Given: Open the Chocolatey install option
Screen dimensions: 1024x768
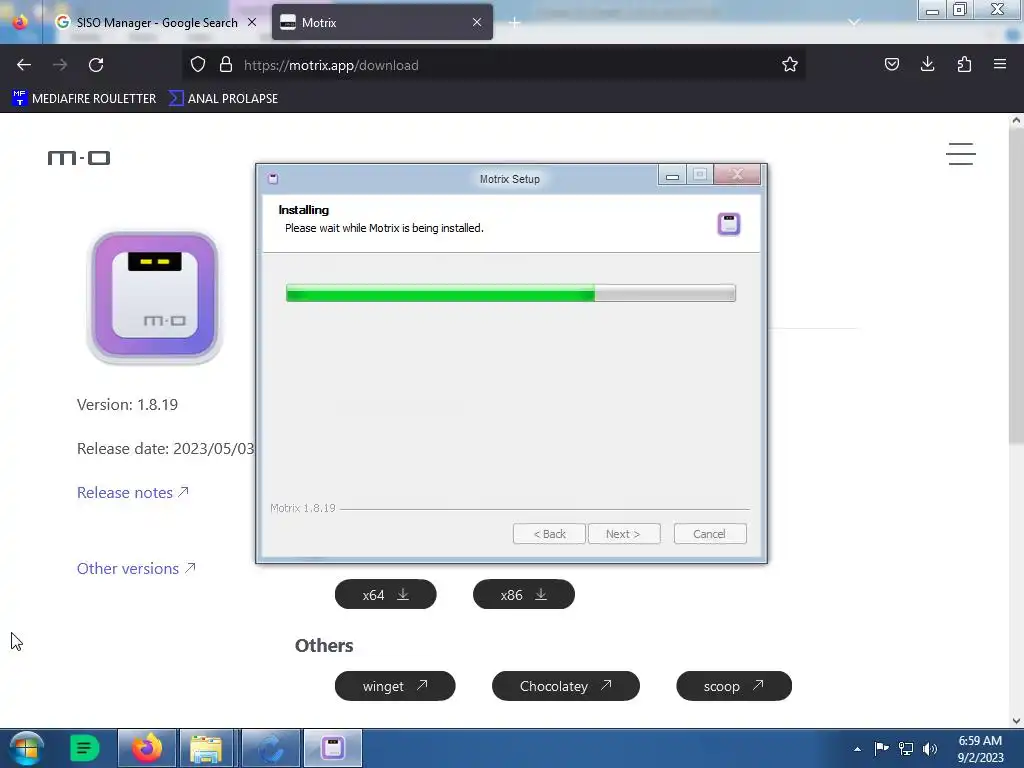Looking at the screenshot, I should pos(566,686).
